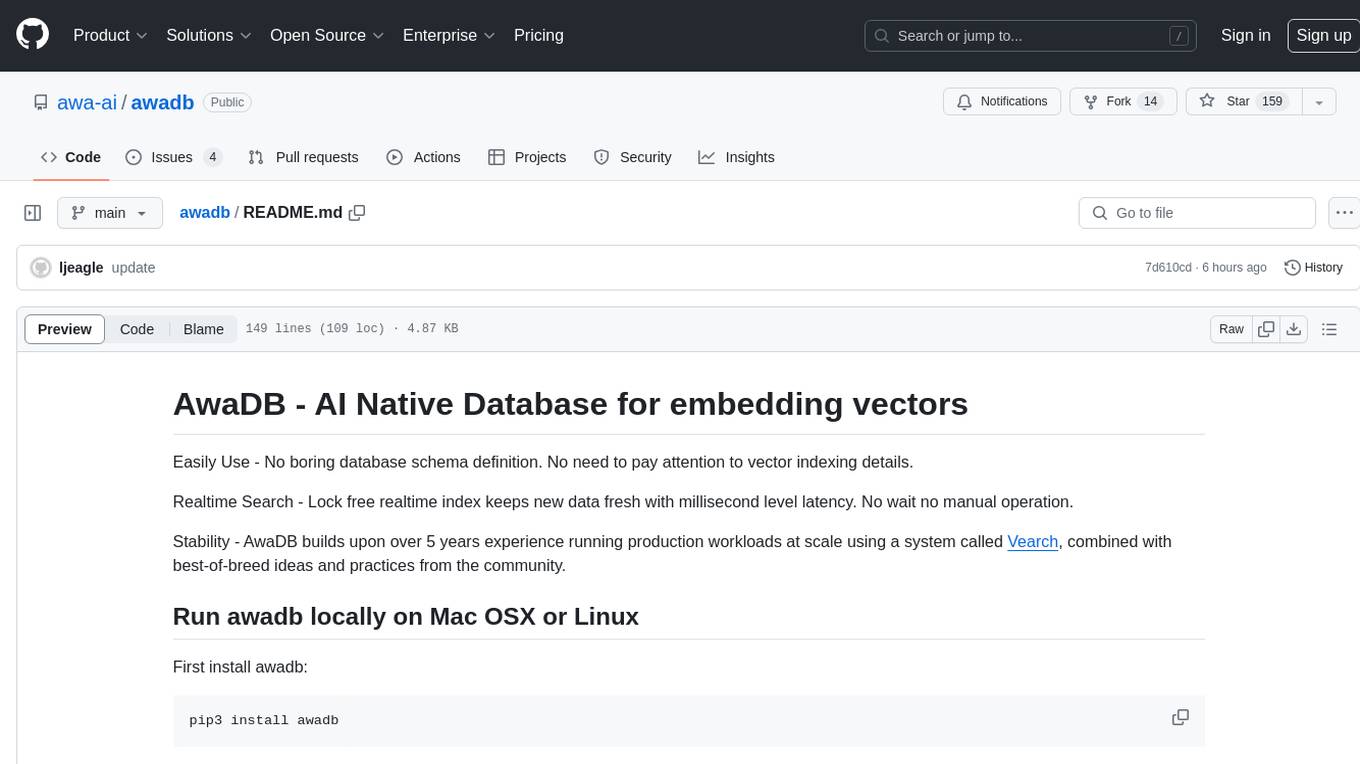Open the Vearch link
Image resolution: width=1360 pixels, height=764 pixels.
pos(1032,541)
